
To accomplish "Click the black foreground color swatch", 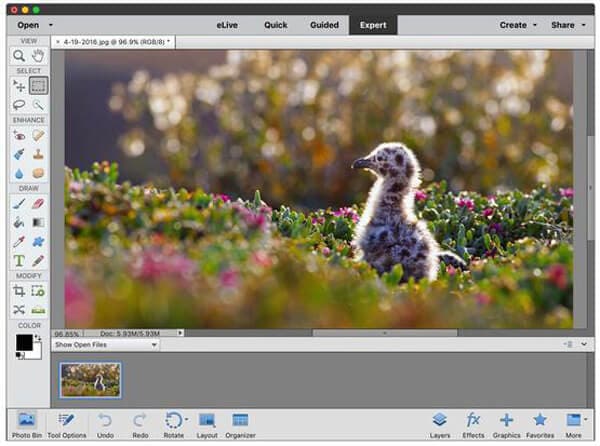I will [24, 342].
